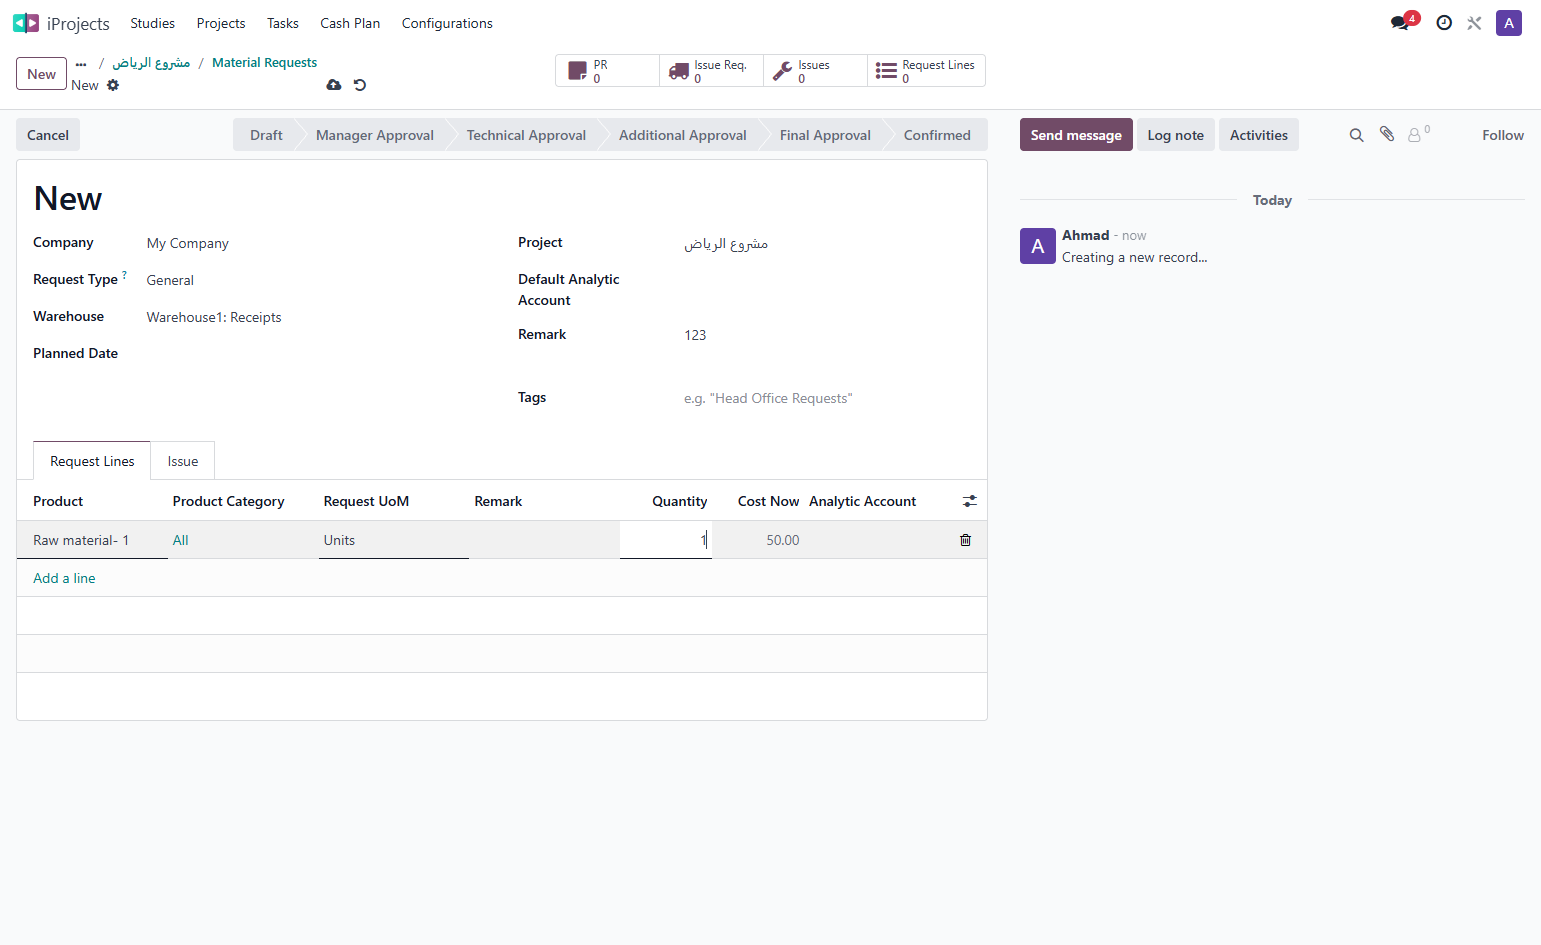
Task: Open the Cash Plan menu
Action: [350, 23]
